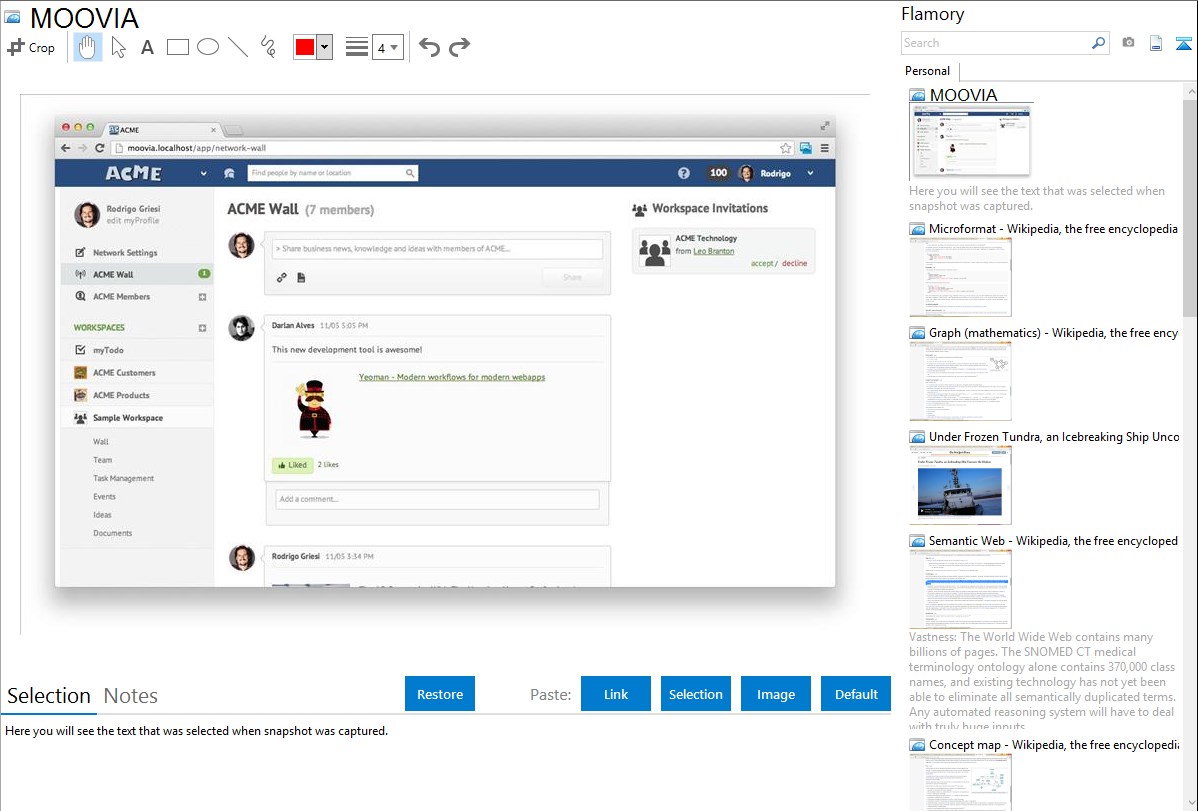Open the Personal tab
The height and width of the screenshot is (811, 1198).
pyautogui.click(x=927, y=71)
